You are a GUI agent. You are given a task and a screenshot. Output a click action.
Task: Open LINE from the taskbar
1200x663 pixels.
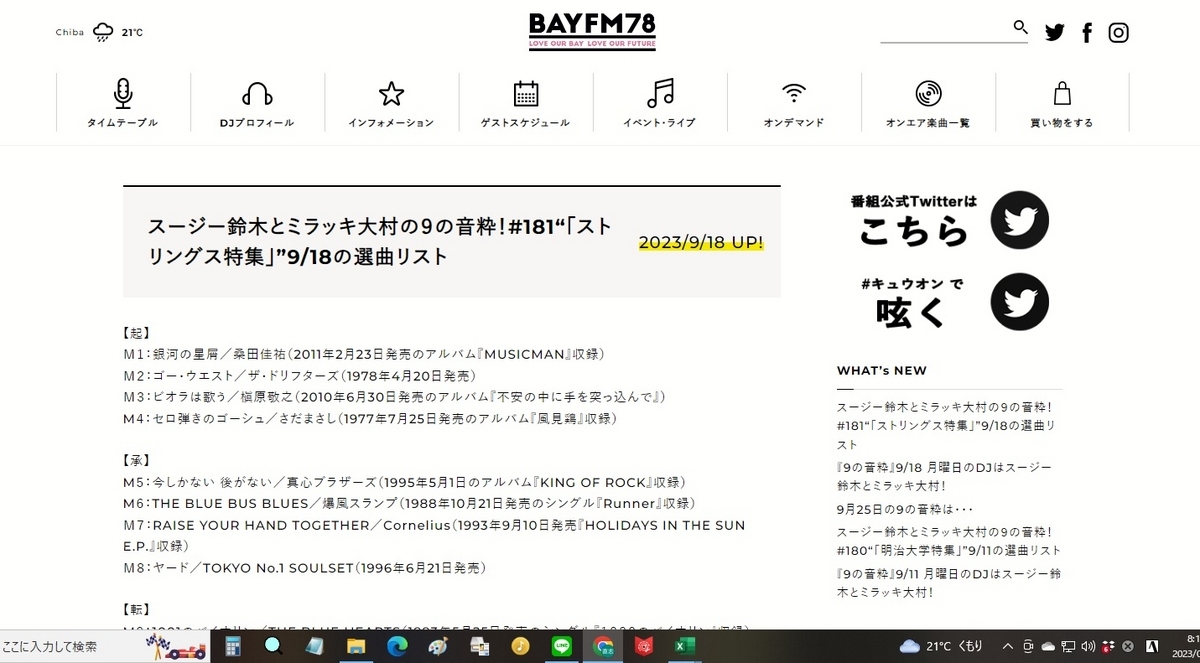pos(561,647)
